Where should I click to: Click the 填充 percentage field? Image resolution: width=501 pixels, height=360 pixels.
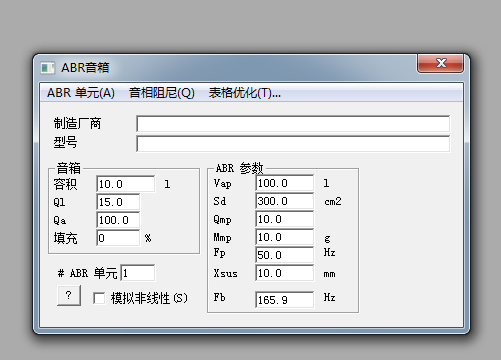pyautogui.click(x=118, y=238)
